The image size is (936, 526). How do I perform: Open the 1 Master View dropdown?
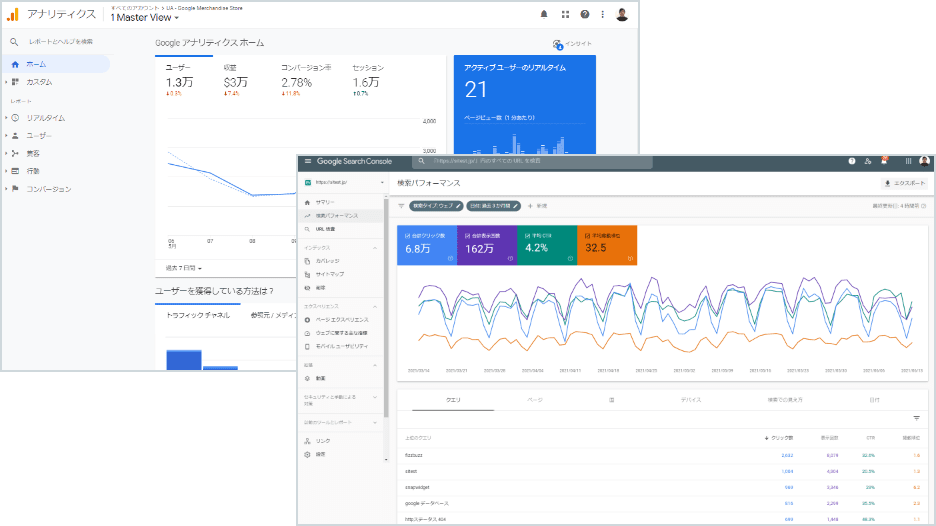click(x=145, y=18)
